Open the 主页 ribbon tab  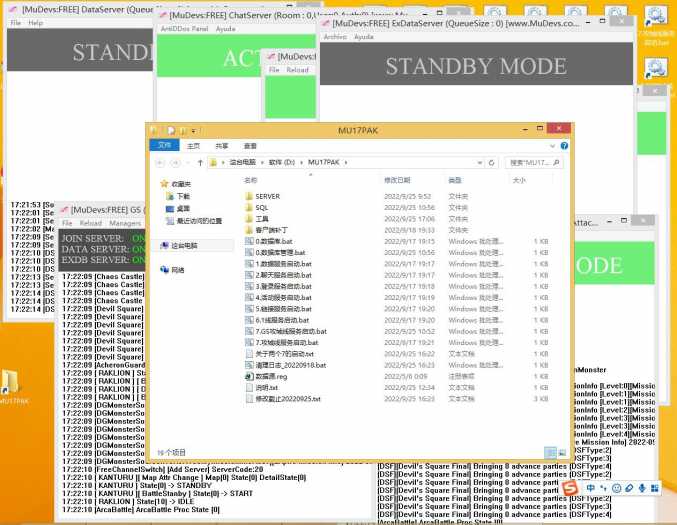(x=193, y=146)
